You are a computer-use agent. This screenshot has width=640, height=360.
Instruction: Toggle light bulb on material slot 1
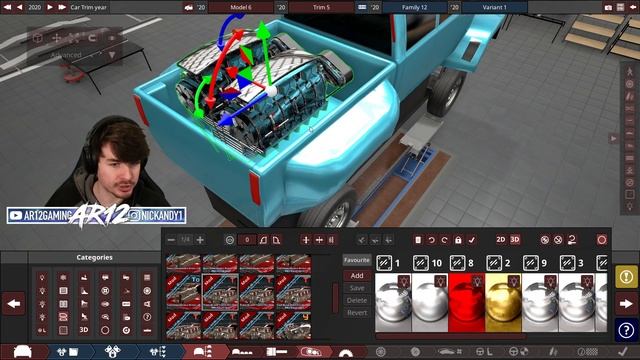coord(404,281)
